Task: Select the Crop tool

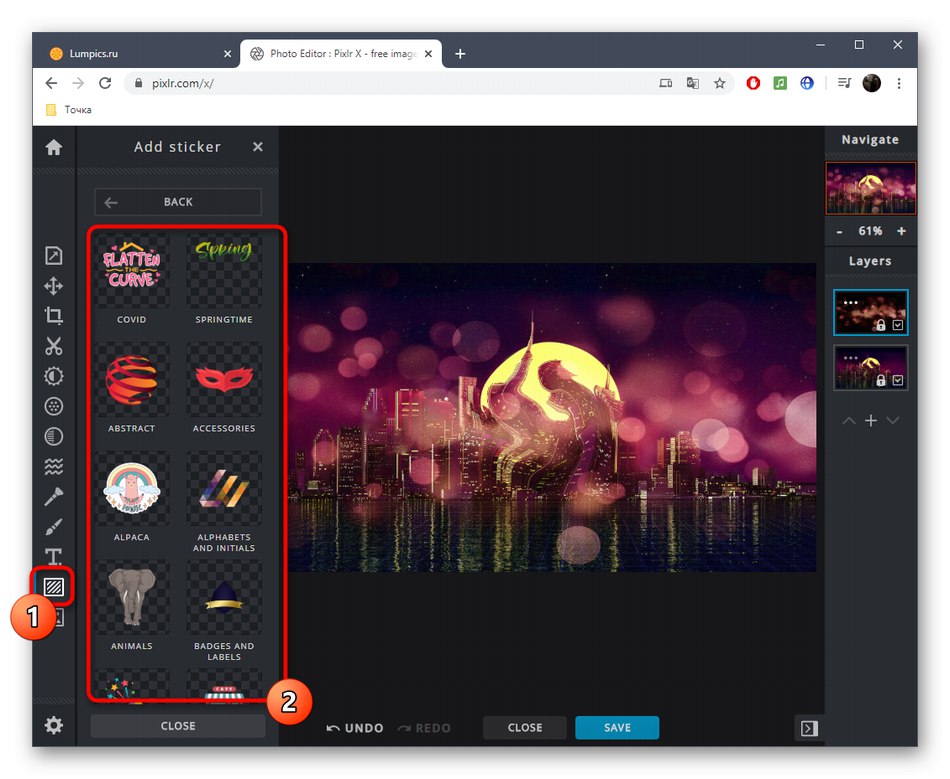Action: (x=53, y=316)
